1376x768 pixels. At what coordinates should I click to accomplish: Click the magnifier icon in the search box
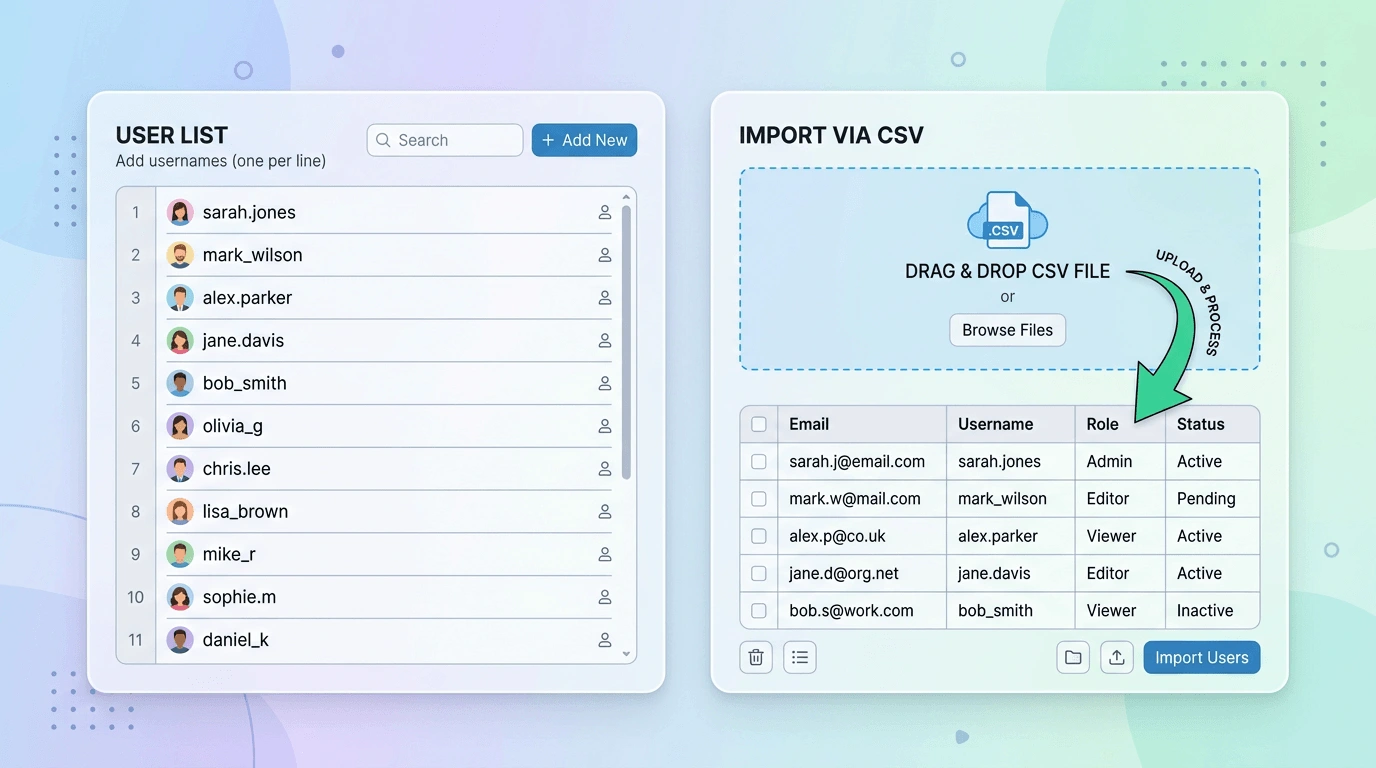(383, 140)
